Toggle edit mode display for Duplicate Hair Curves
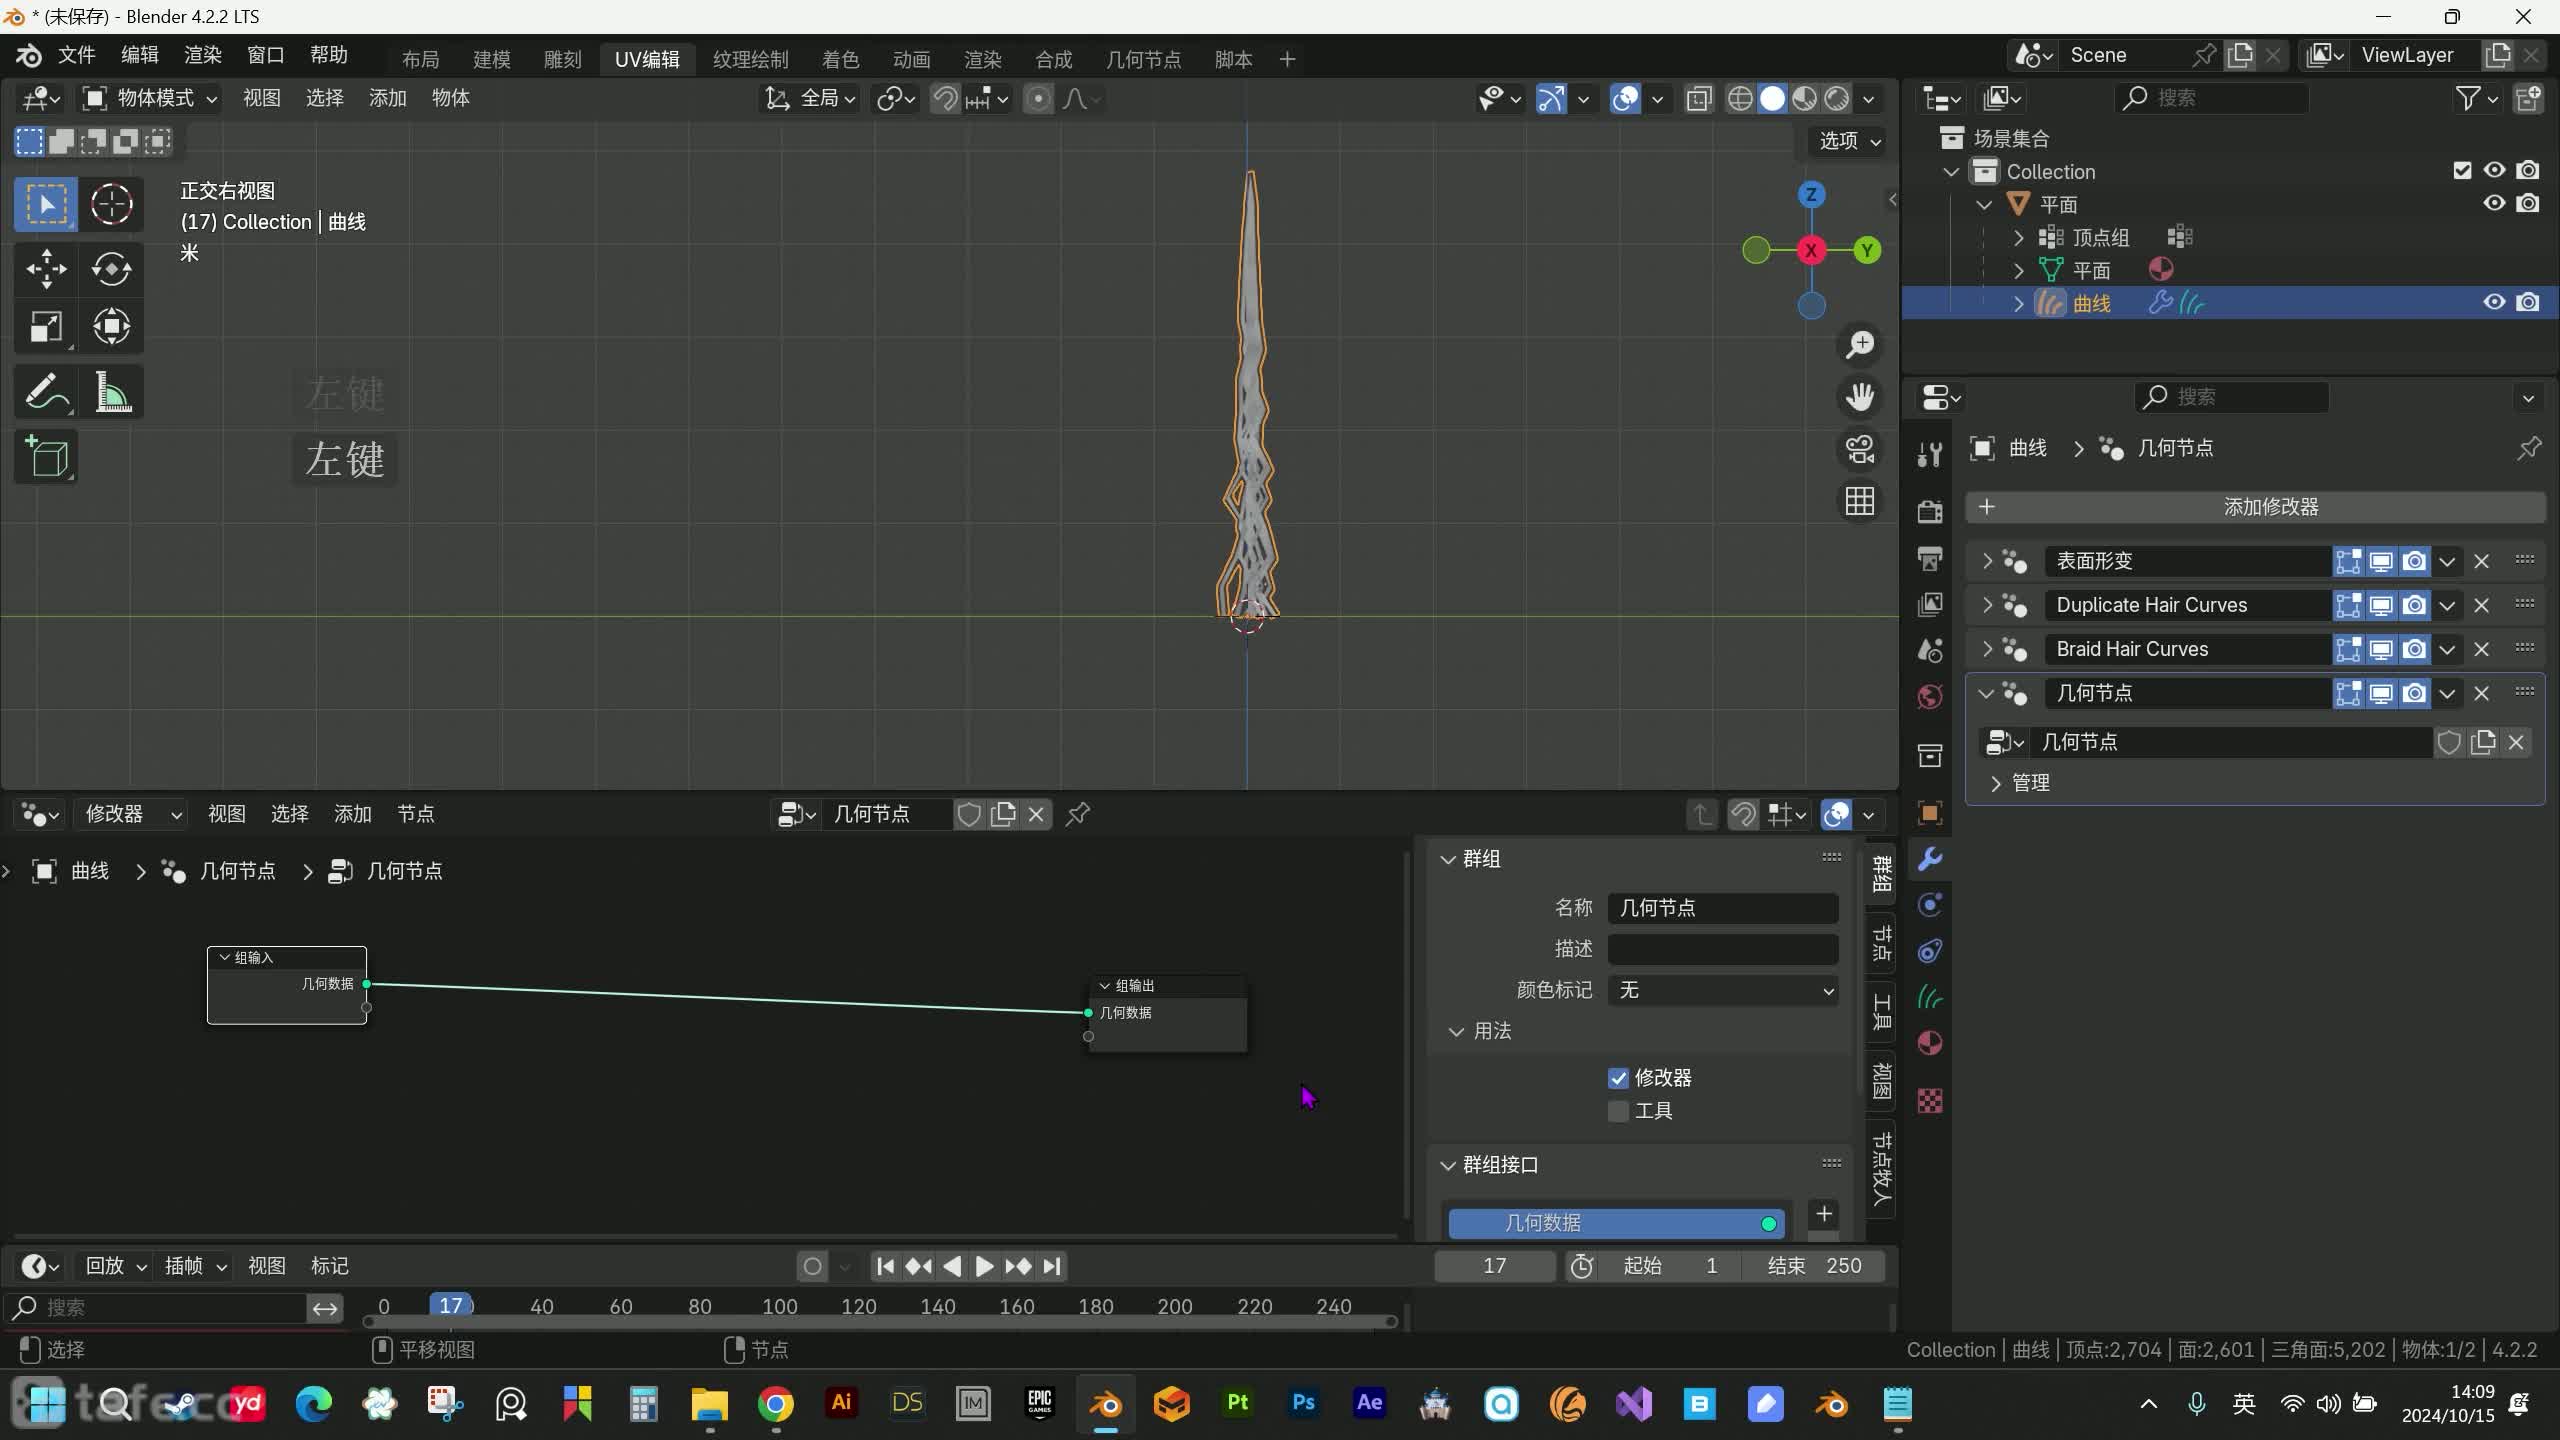The height and width of the screenshot is (1440, 2560). (x=2348, y=605)
